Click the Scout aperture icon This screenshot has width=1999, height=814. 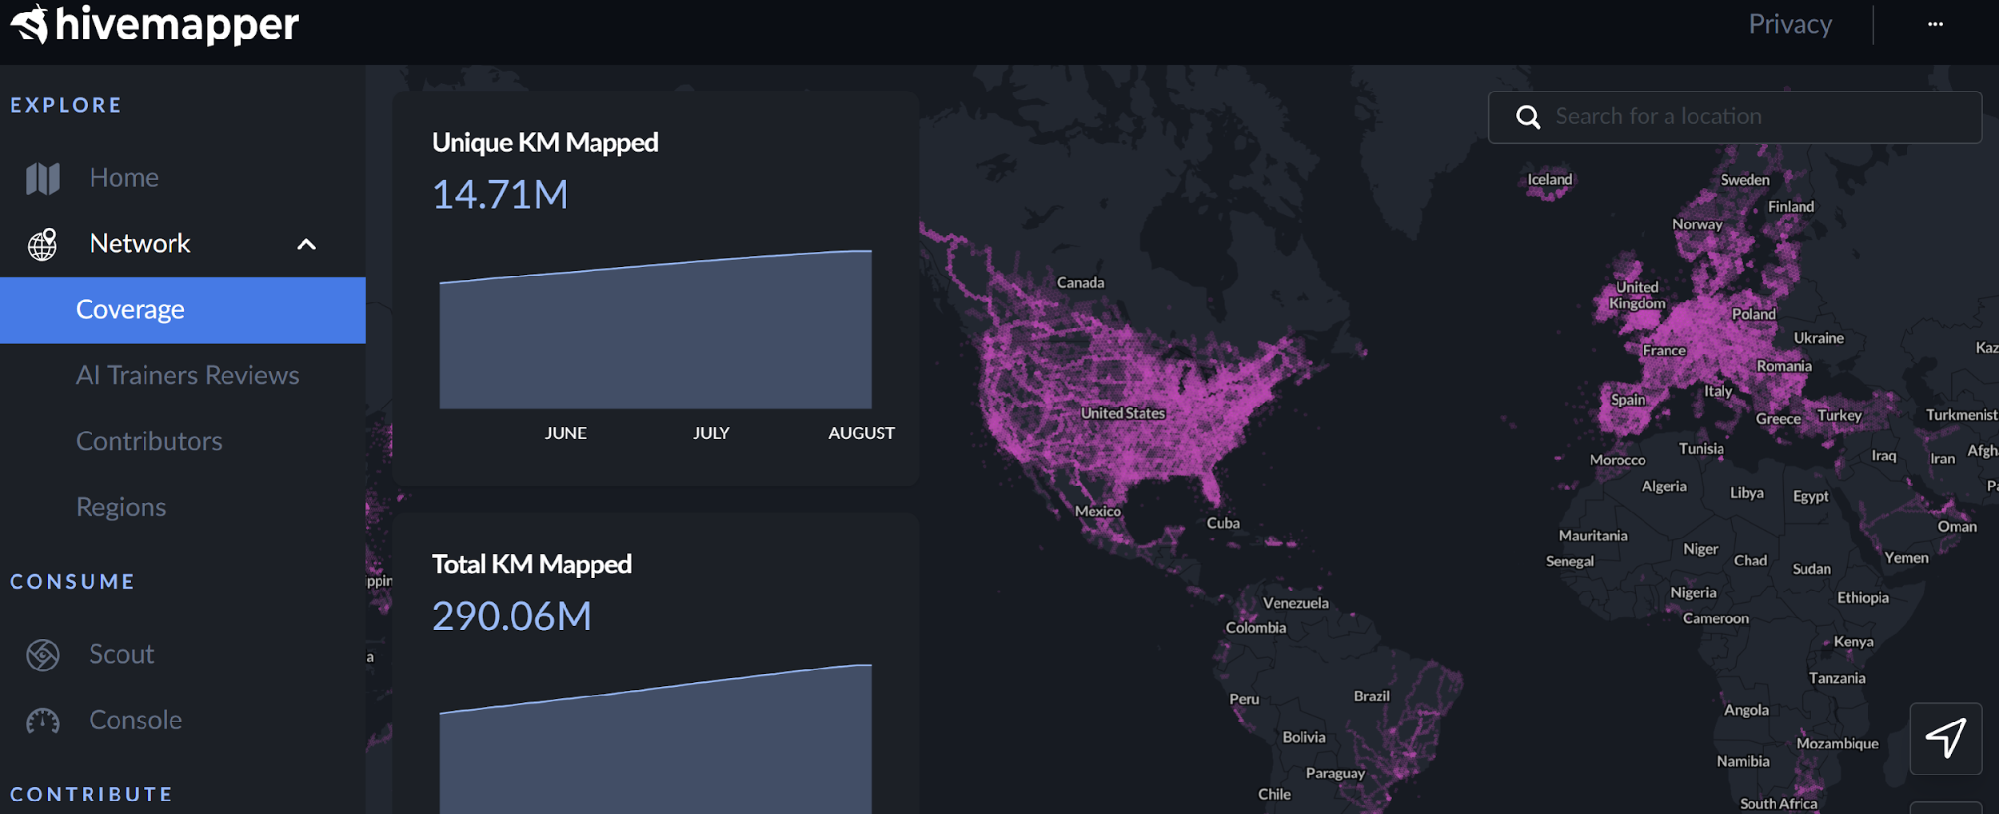(x=43, y=655)
